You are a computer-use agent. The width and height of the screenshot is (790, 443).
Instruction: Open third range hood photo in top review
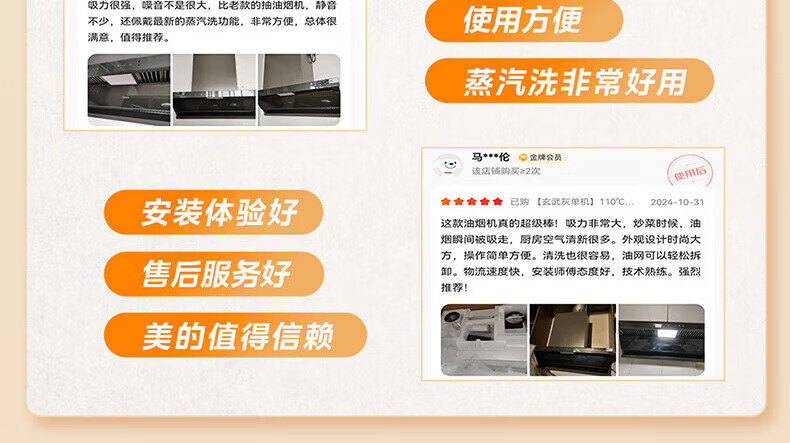point(299,90)
